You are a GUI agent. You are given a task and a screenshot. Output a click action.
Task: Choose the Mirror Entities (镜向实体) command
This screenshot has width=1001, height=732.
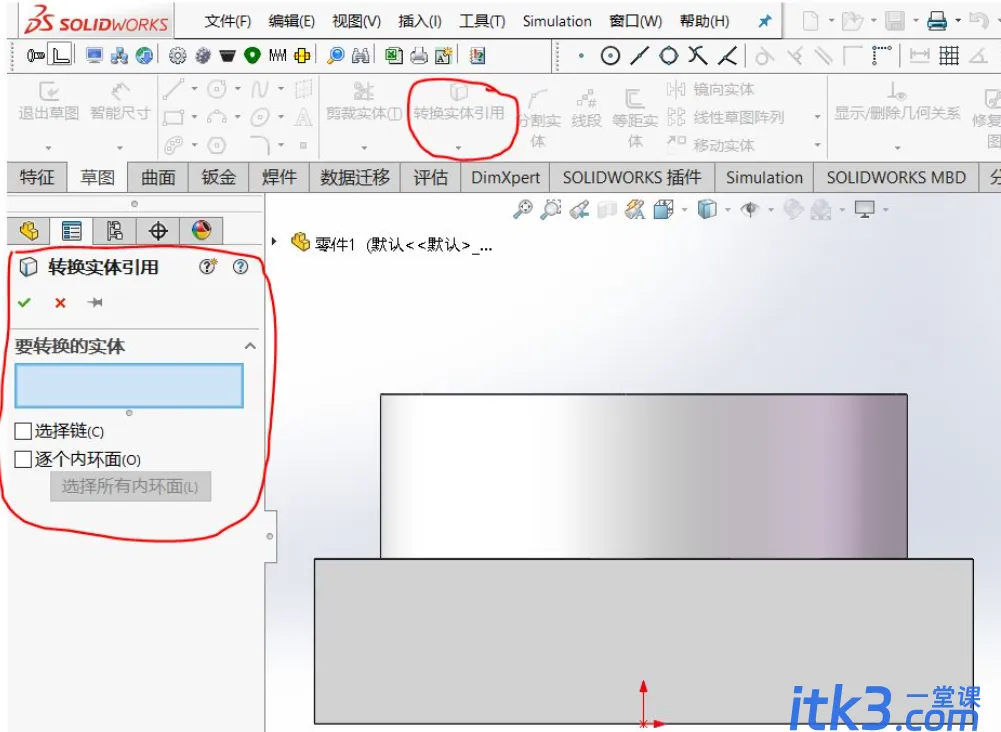[x=710, y=89]
